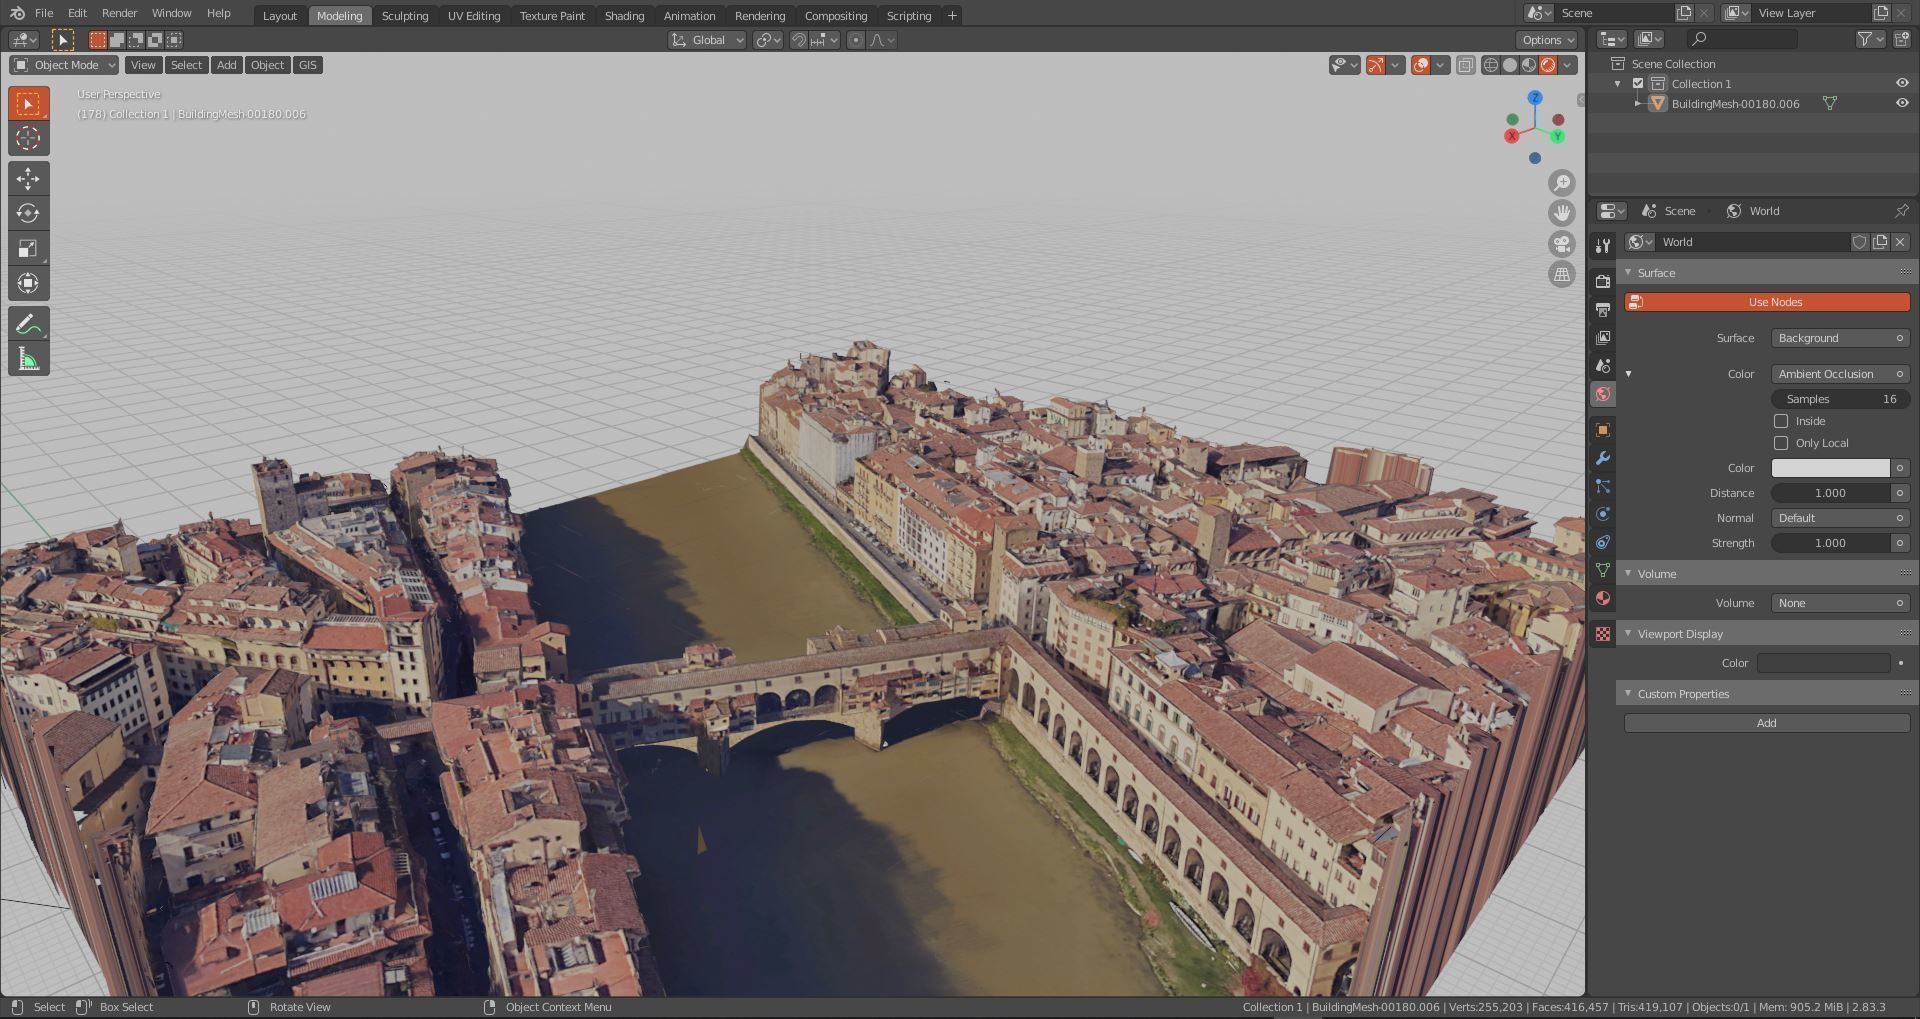
Task: Select the Rotate tool
Action: [x=28, y=213]
